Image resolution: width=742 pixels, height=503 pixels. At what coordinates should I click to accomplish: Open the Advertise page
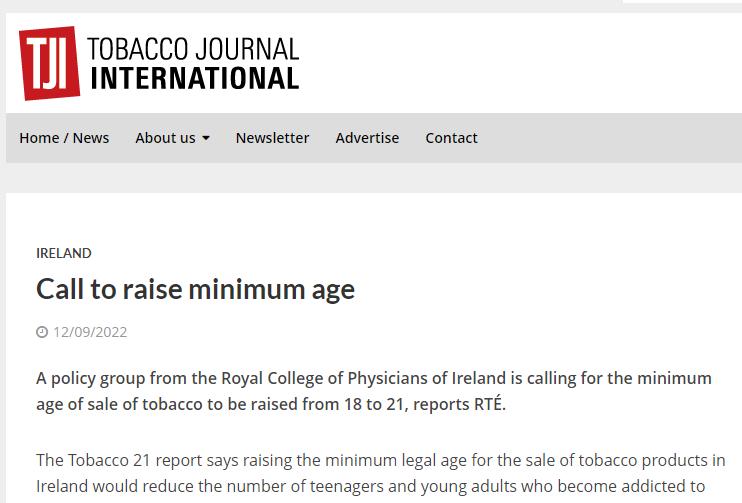[367, 138]
